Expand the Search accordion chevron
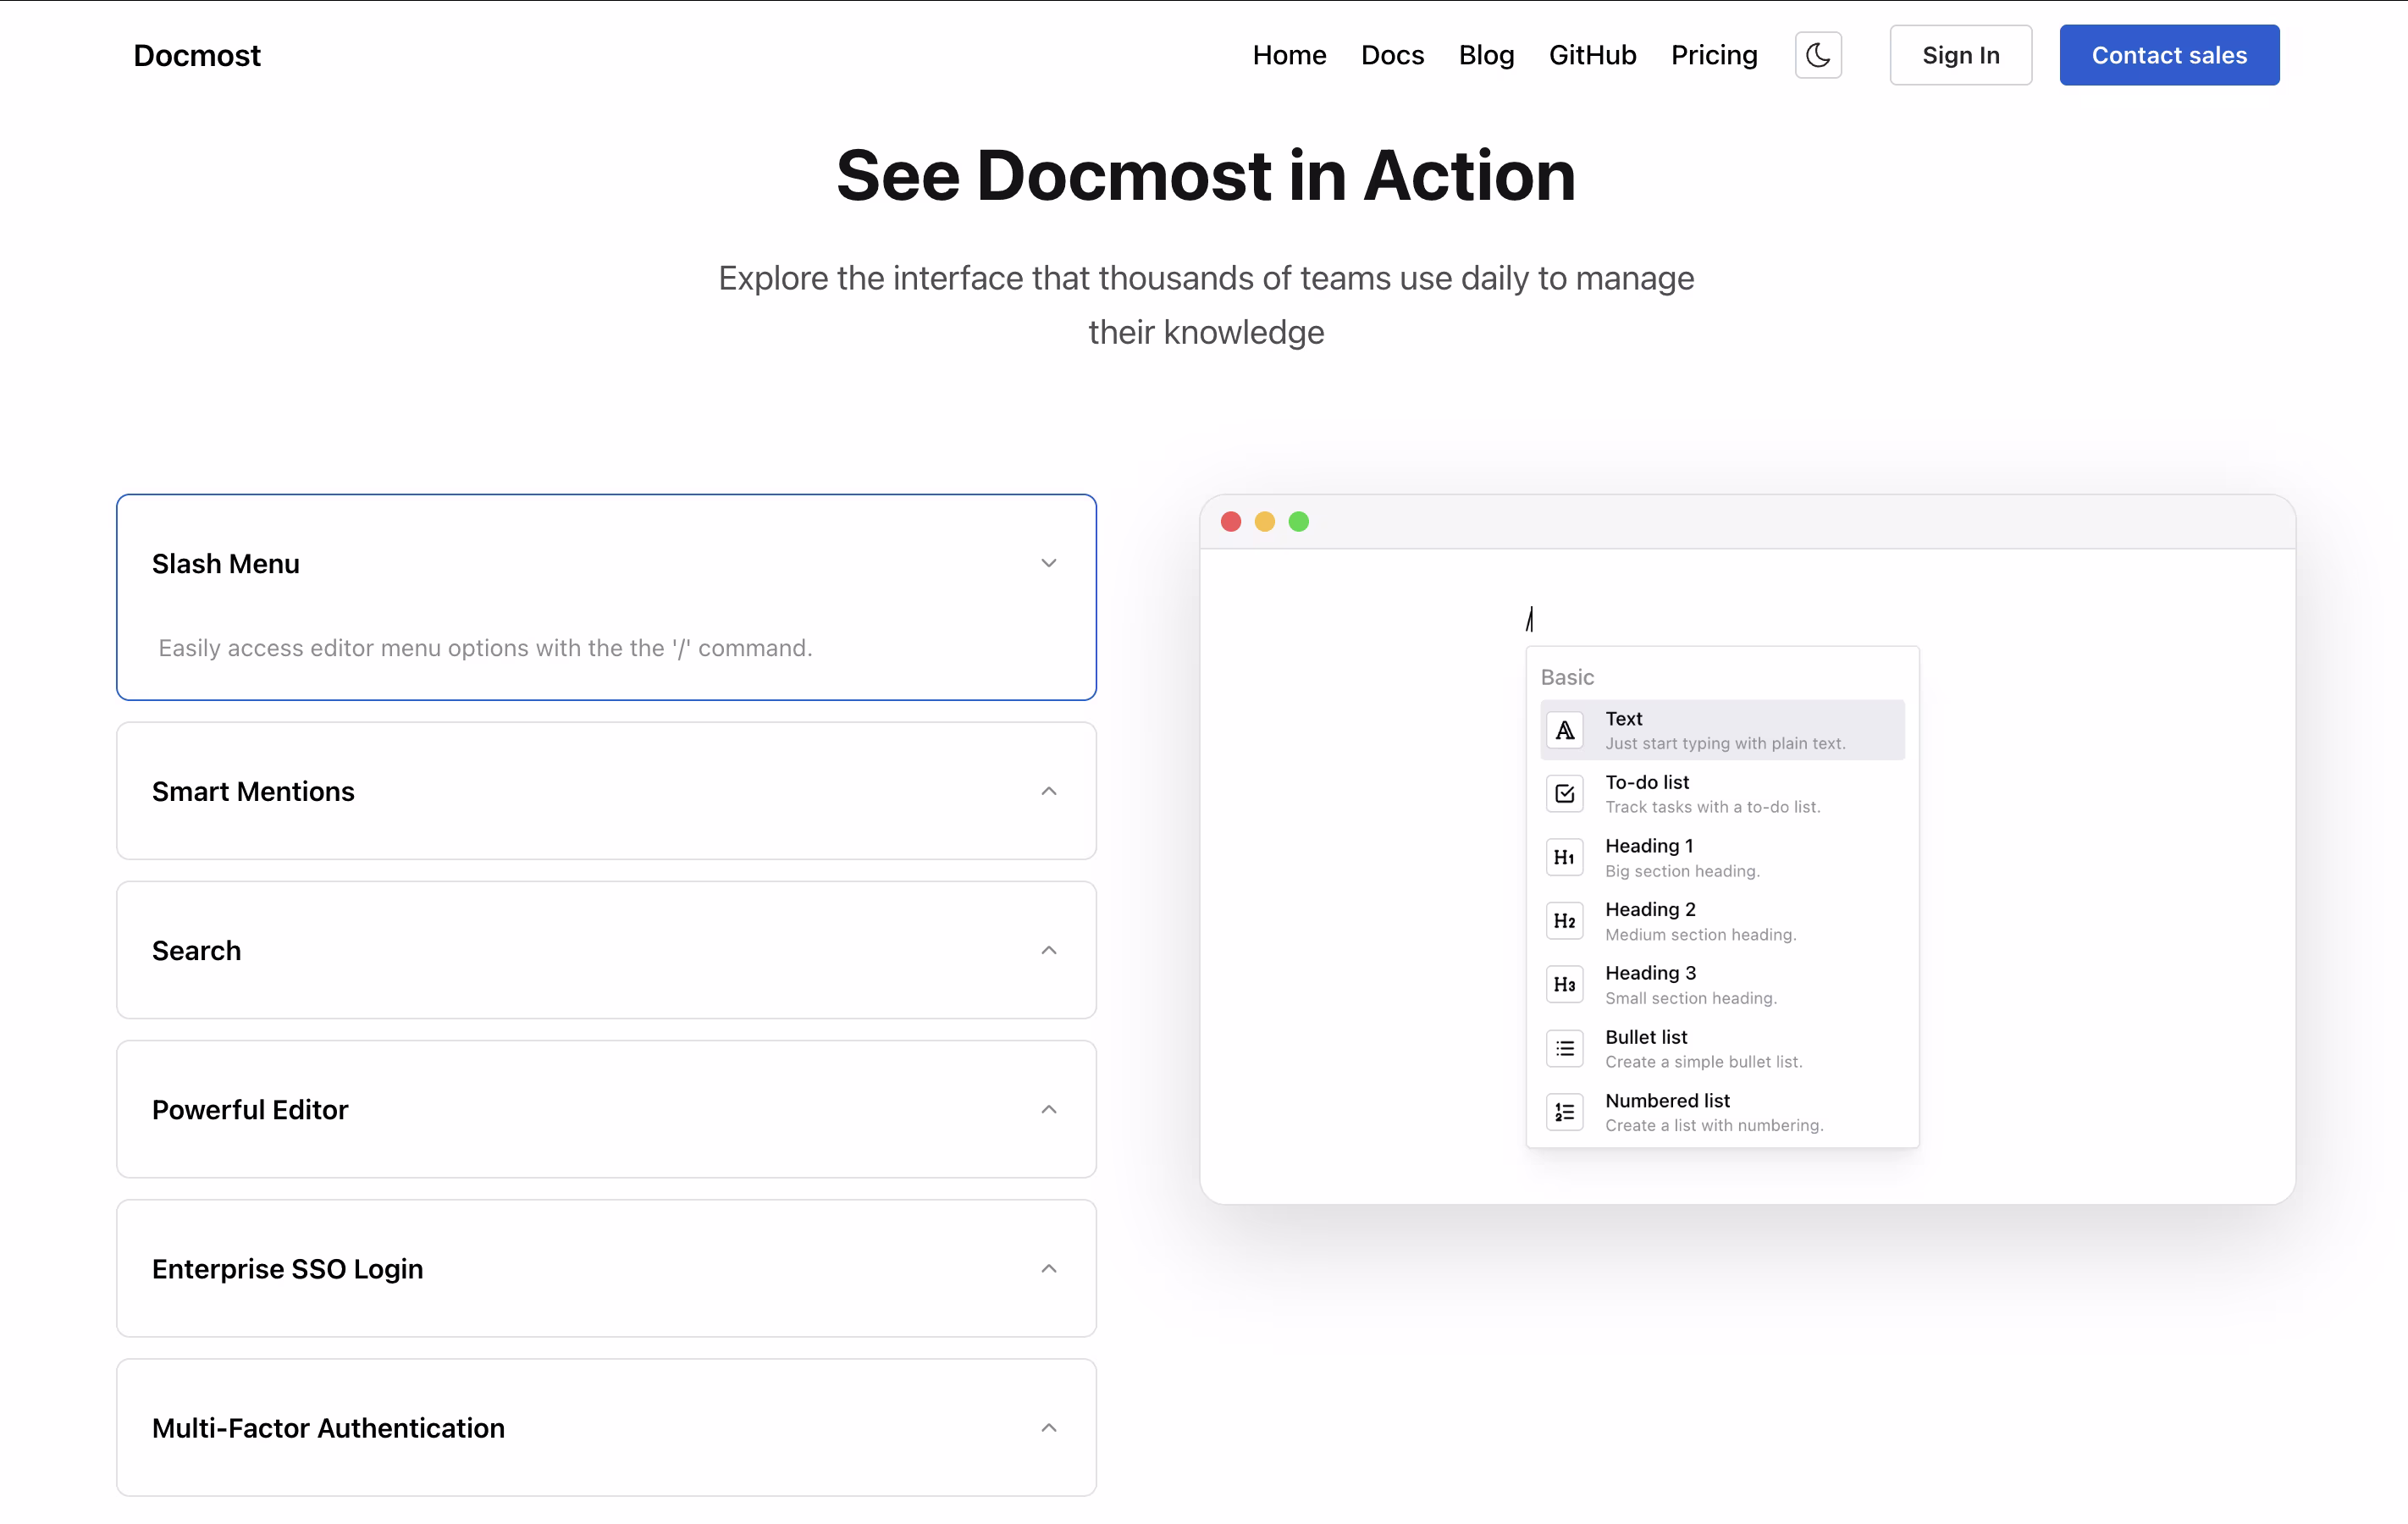2408x1524 pixels. pos(1048,950)
